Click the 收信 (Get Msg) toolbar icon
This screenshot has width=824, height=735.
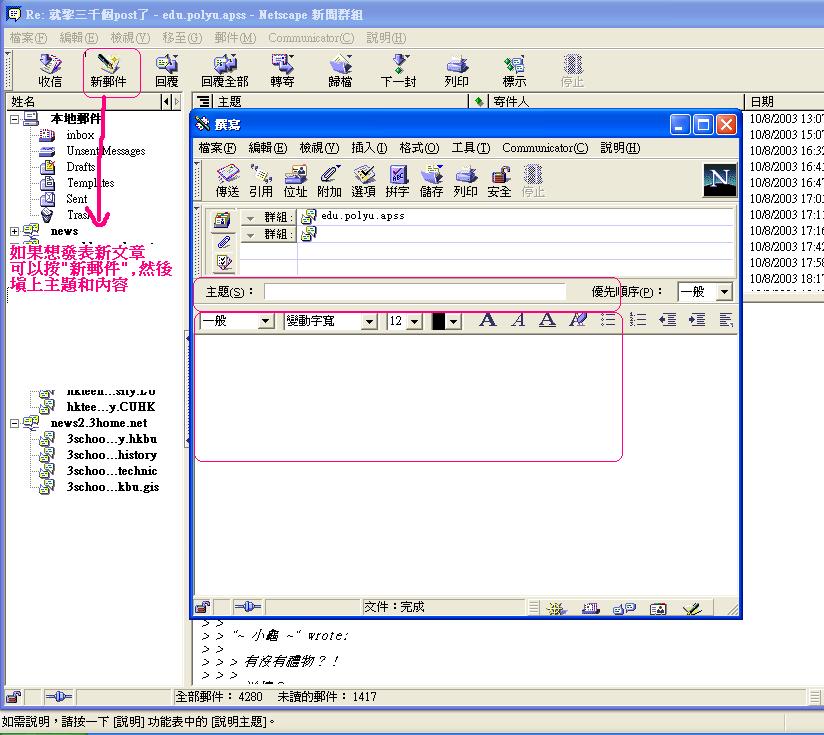click(x=50, y=71)
